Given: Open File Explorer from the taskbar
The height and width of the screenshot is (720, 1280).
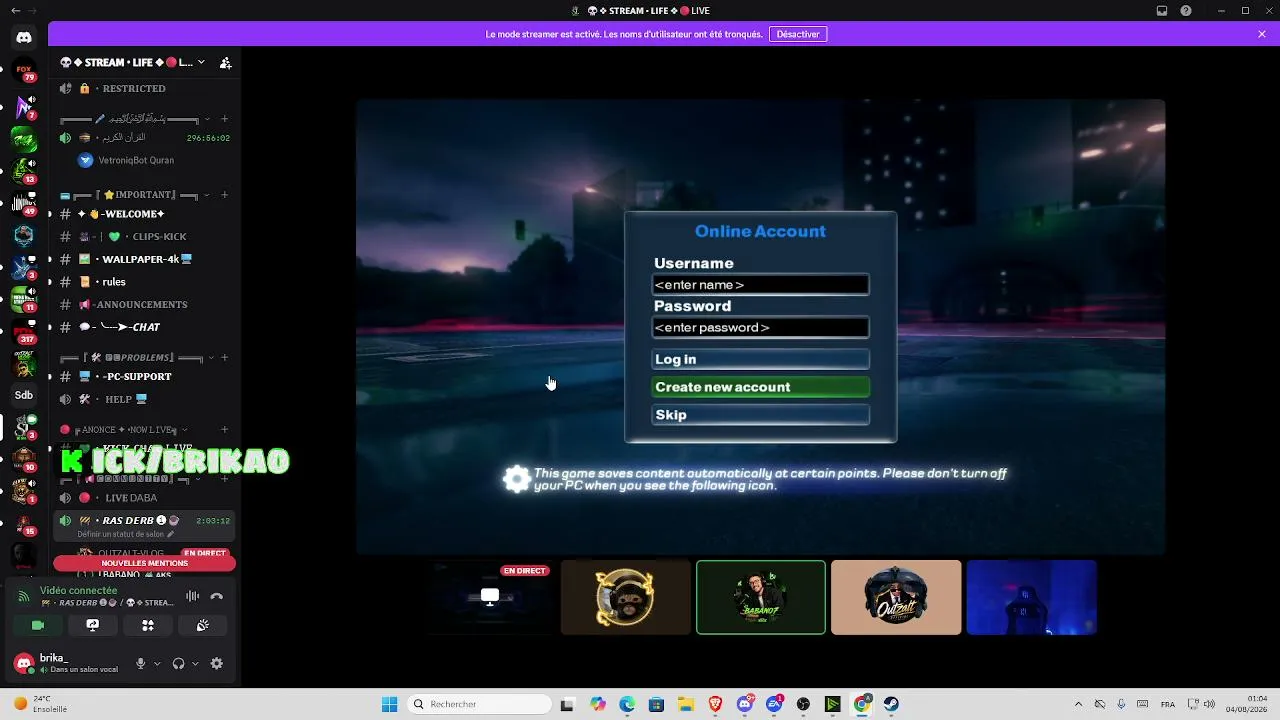Looking at the screenshot, I should click(686, 704).
